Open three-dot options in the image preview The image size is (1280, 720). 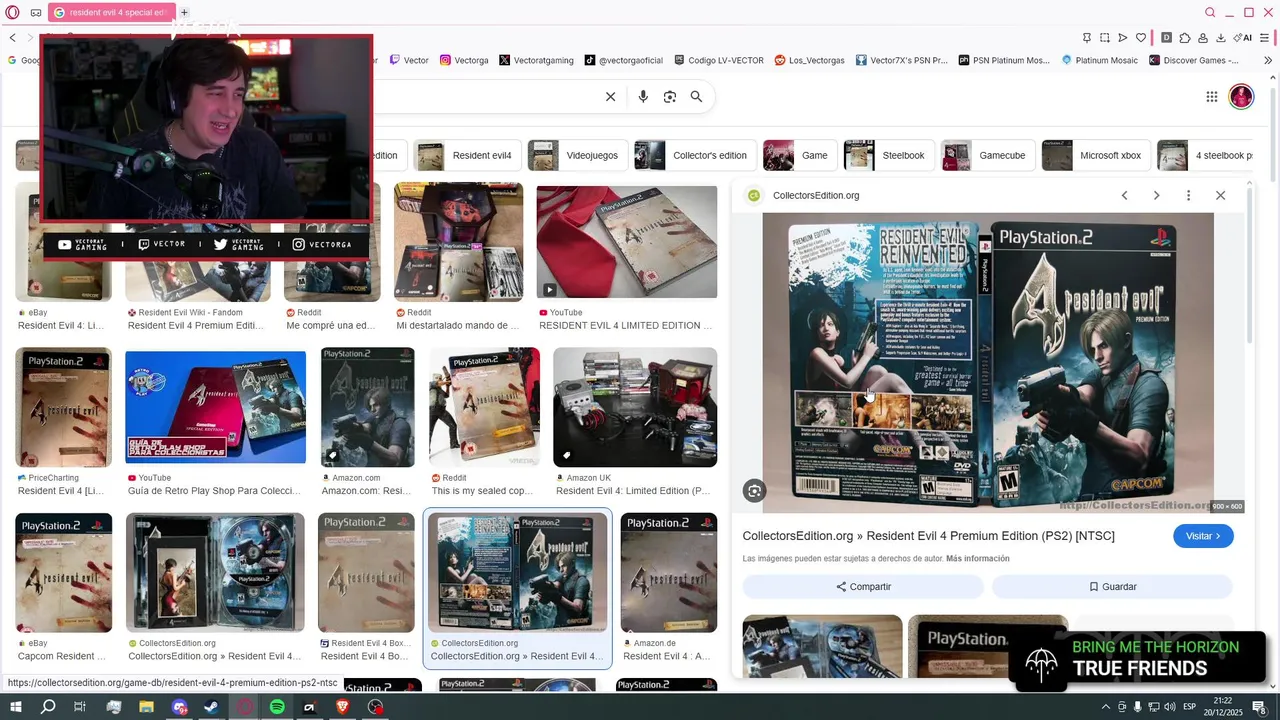(x=1188, y=195)
